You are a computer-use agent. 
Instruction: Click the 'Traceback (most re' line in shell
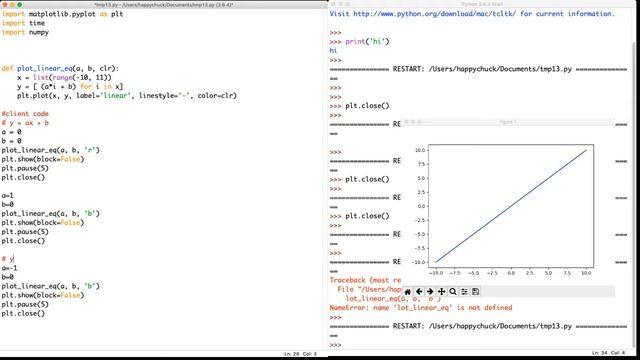pos(365,280)
